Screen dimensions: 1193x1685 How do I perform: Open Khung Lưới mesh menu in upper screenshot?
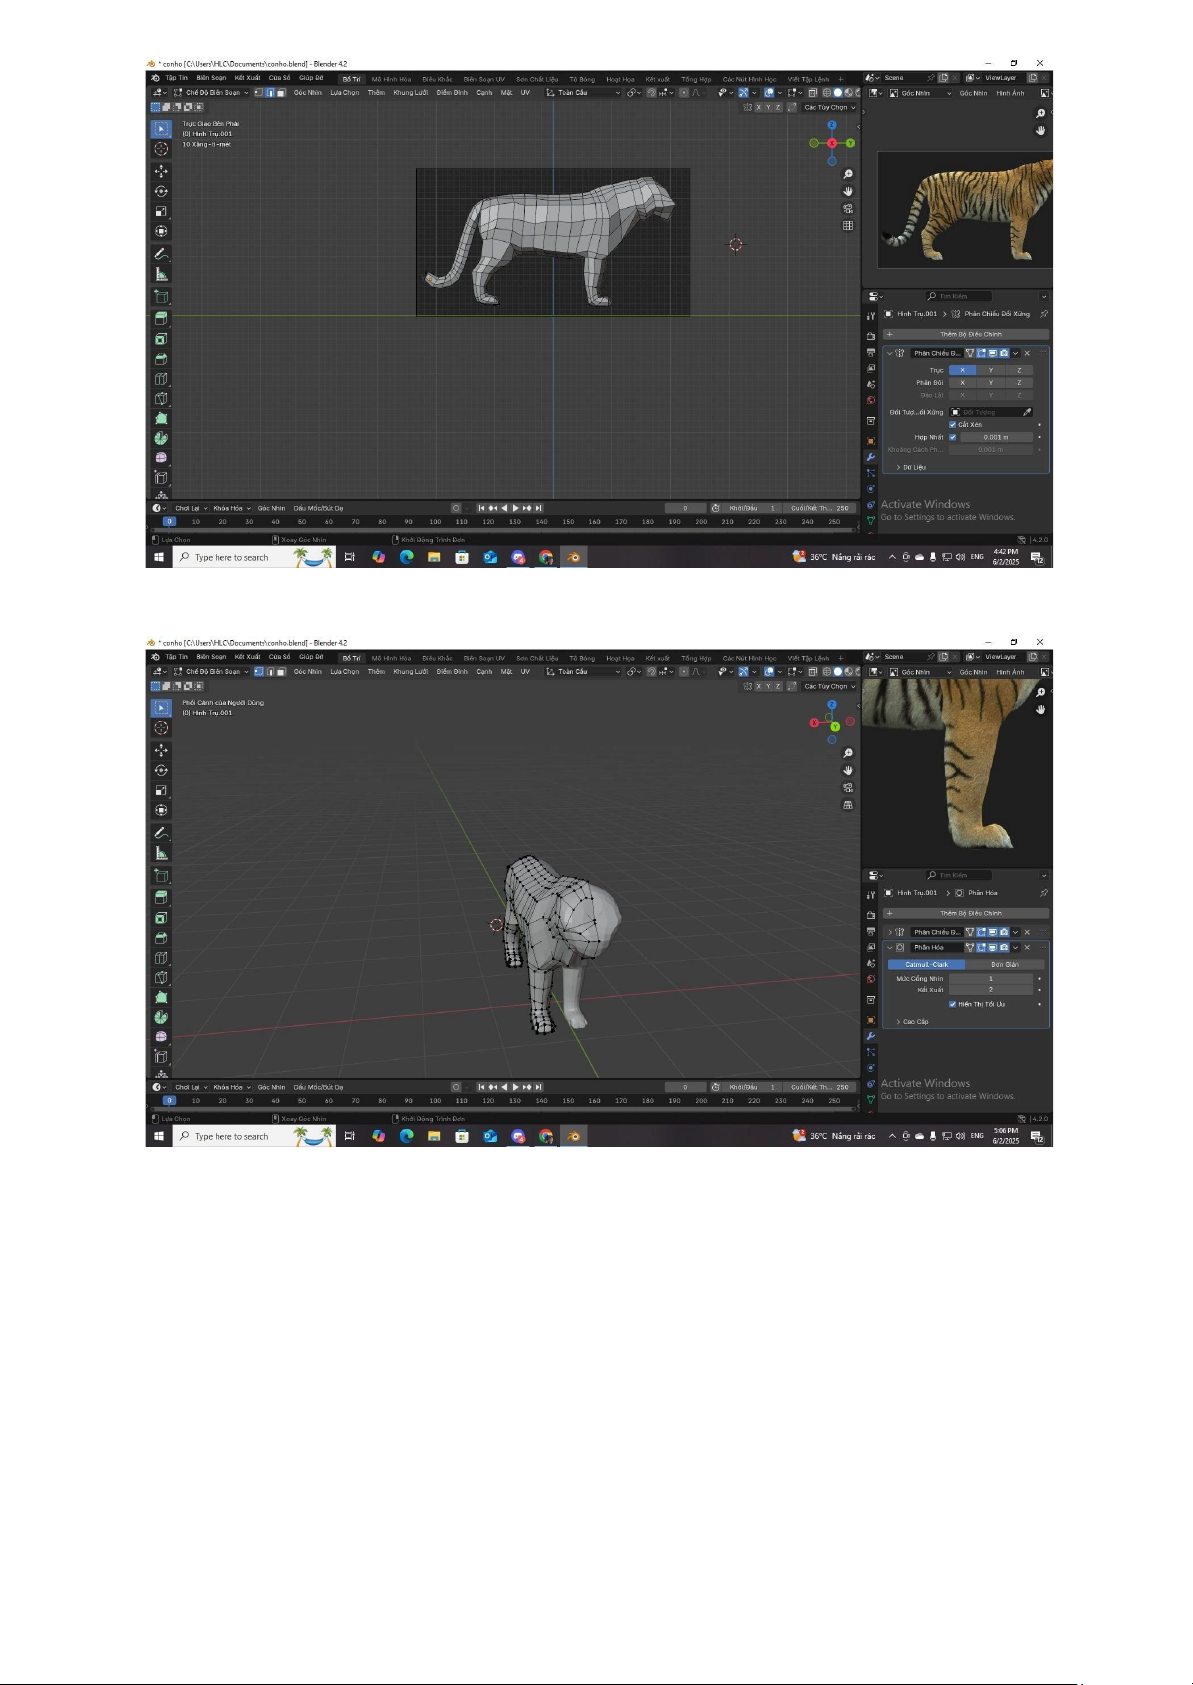410,93
